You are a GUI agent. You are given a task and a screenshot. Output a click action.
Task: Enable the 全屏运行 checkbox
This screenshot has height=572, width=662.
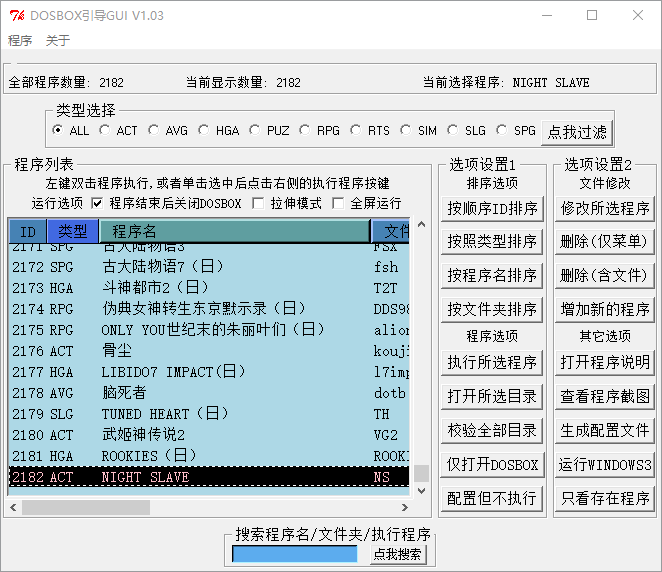tap(338, 203)
